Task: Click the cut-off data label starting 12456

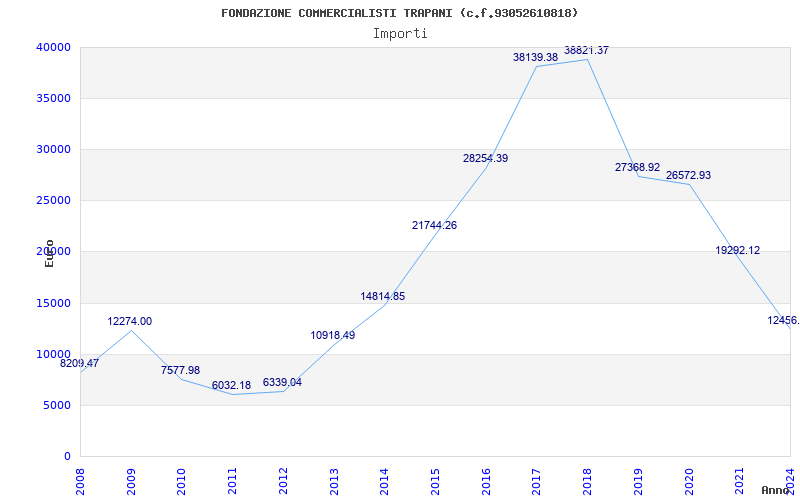Action: click(x=784, y=320)
